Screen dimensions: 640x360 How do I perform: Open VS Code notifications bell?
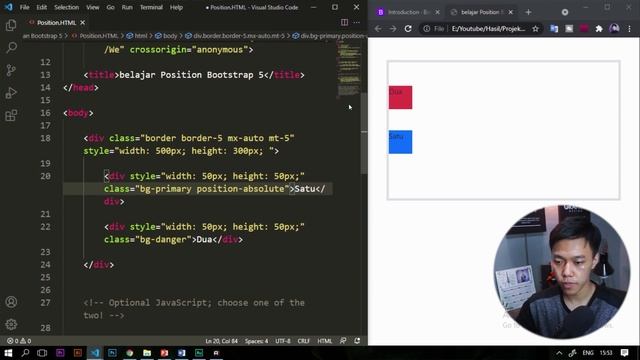(x=357, y=341)
